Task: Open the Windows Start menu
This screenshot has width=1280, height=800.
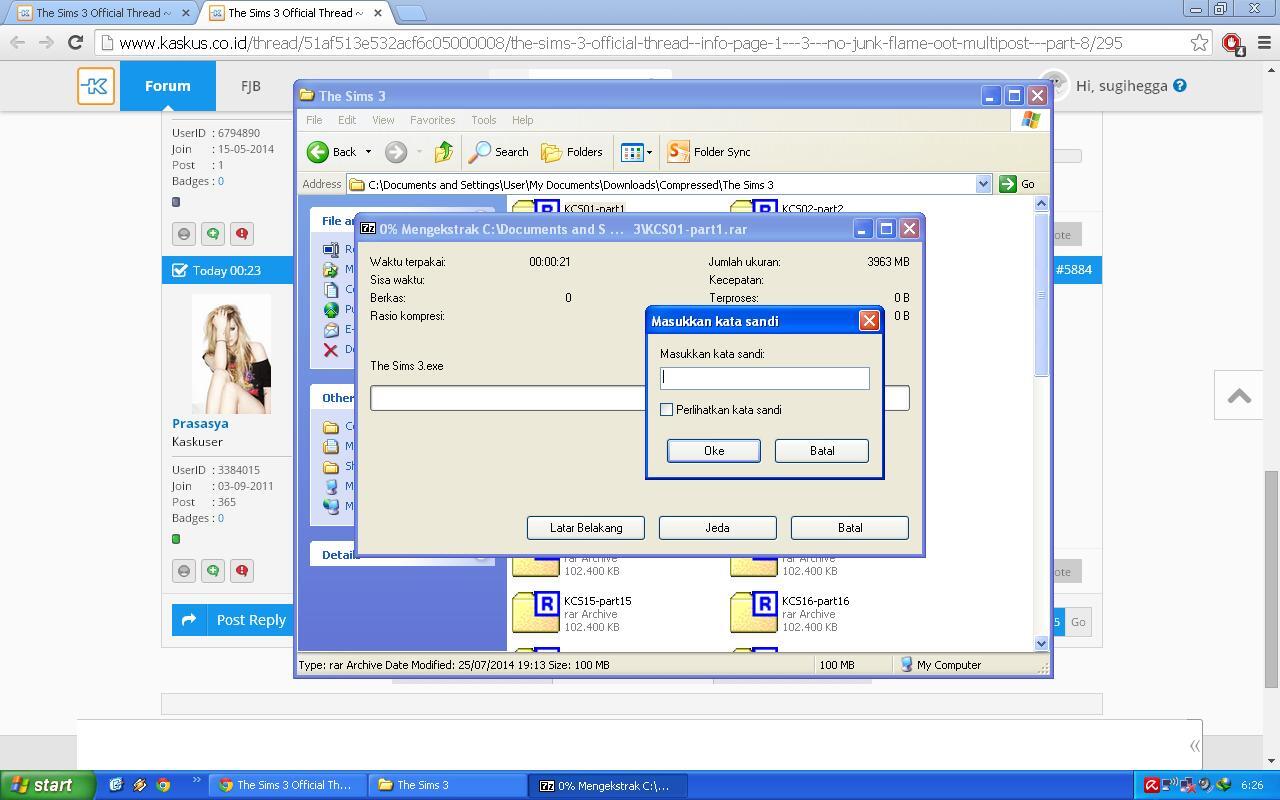Action: (x=48, y=786)
